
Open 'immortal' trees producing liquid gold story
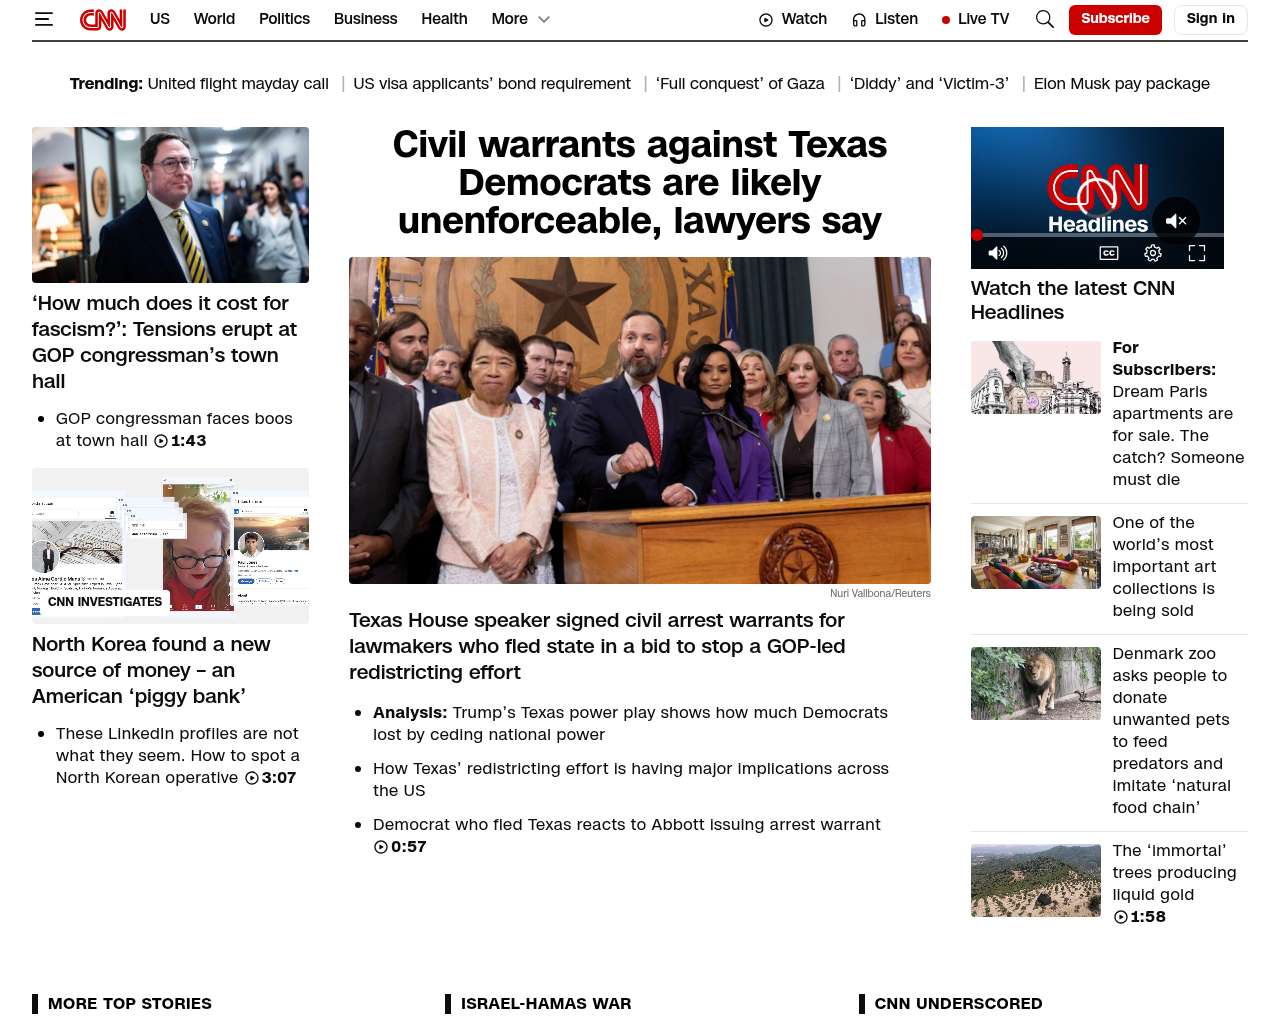(1174, 872)
